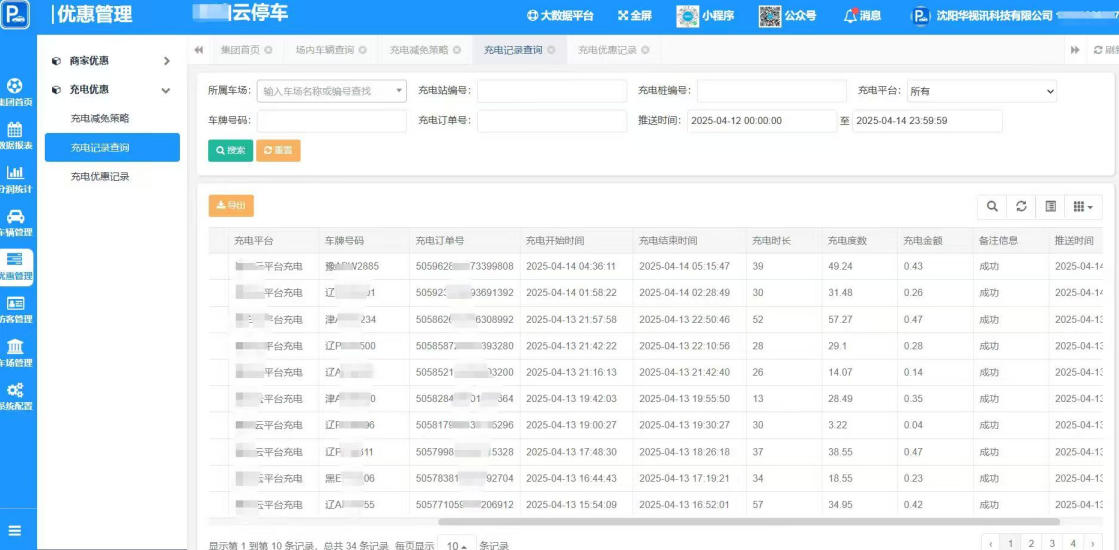This screenshot has width=1119, height=550.
Task: Open the columns selection dropdown
Action: (1083, 206)
